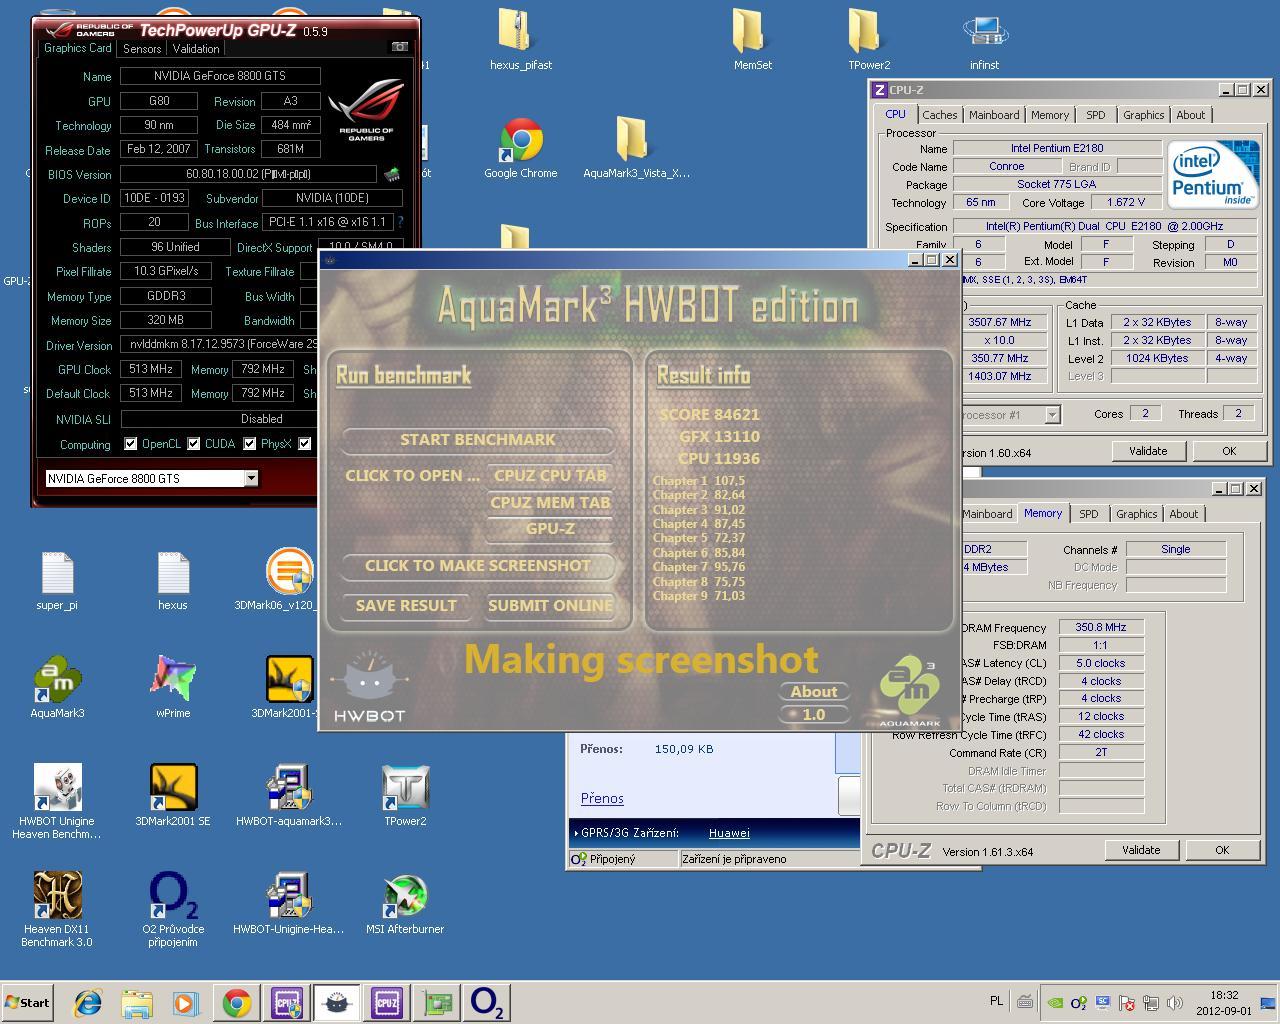Open the hexus_pifast folder icon
1280x1024 pixels.
click(520, 40)
